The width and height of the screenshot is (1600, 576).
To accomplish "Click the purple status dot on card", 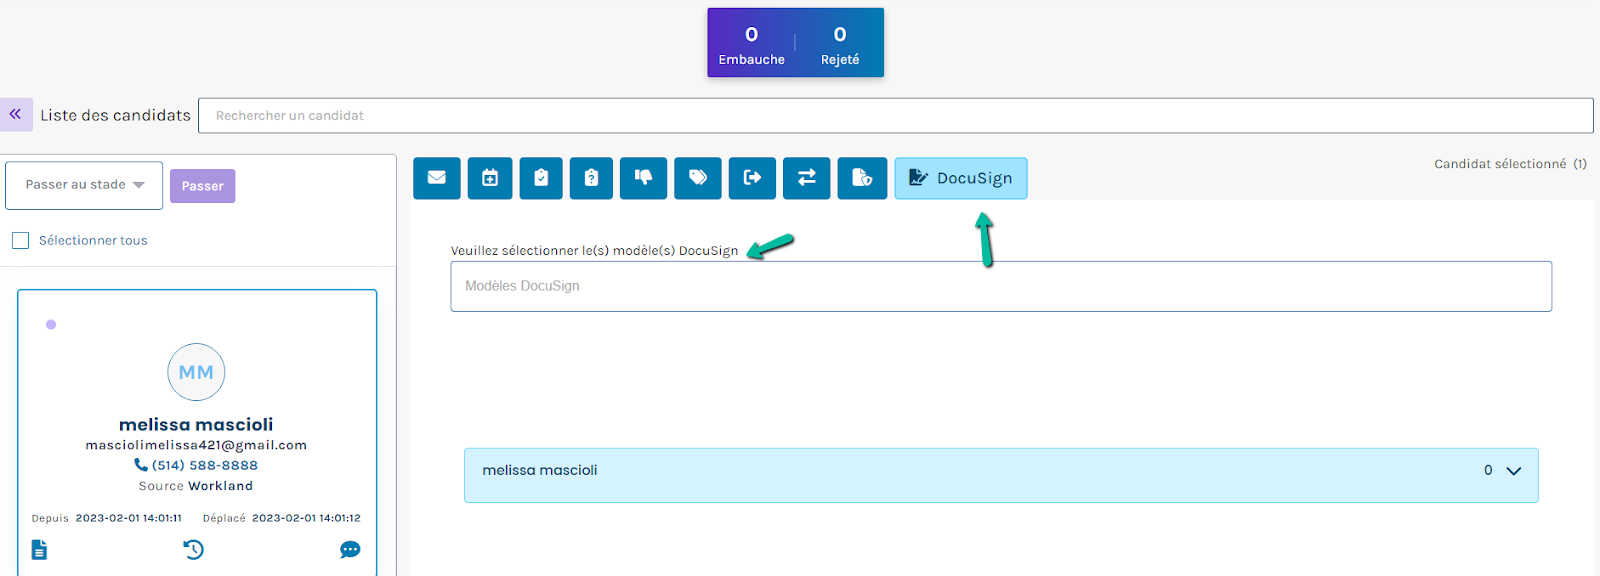I will coord(51,324).
